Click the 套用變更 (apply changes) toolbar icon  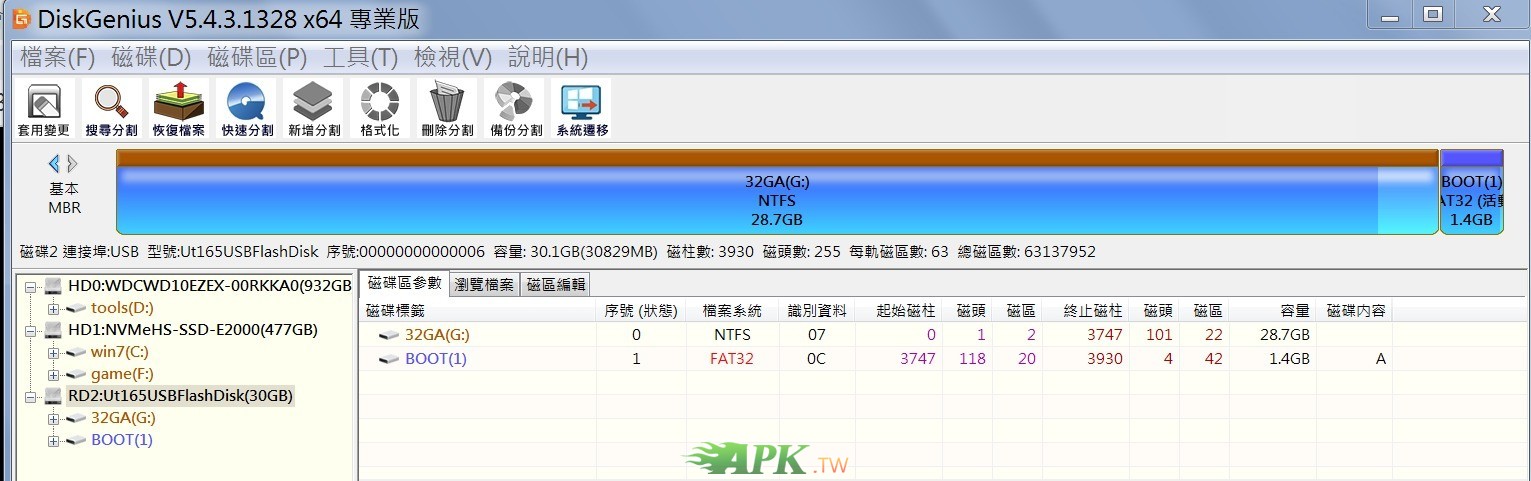point(44,109)
